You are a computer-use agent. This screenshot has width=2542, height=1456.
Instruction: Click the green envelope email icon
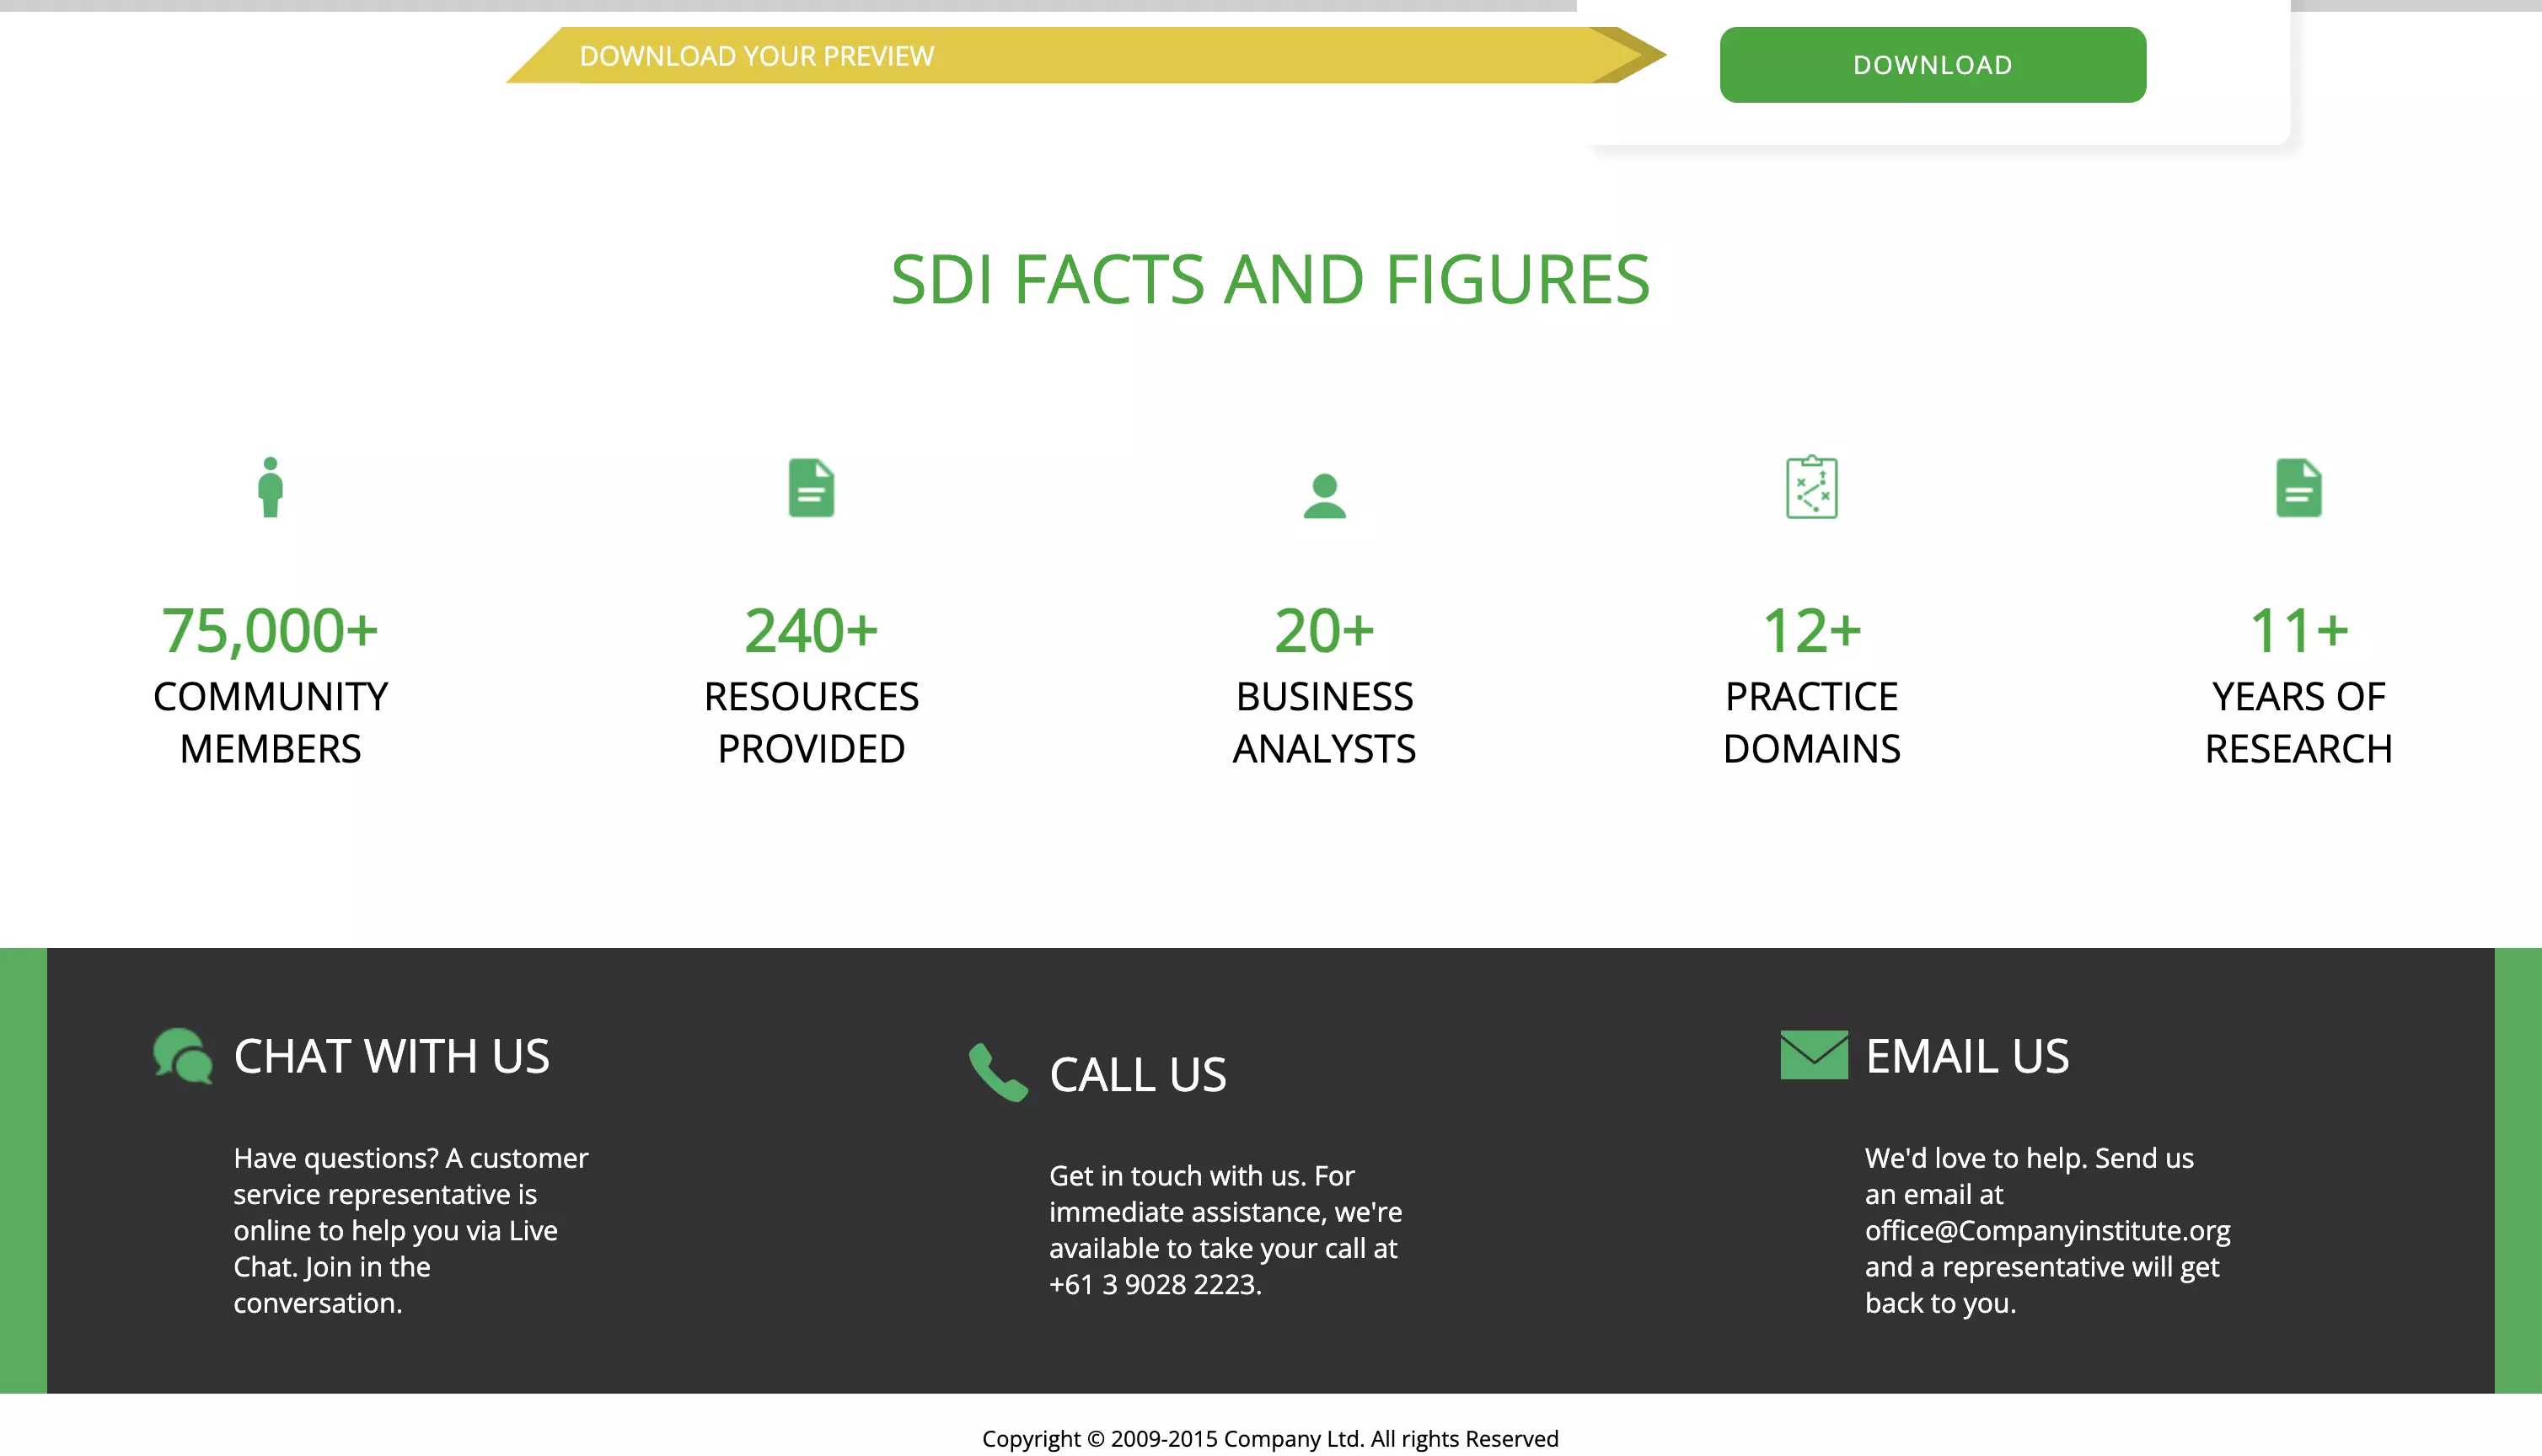click(1814, 1055)
